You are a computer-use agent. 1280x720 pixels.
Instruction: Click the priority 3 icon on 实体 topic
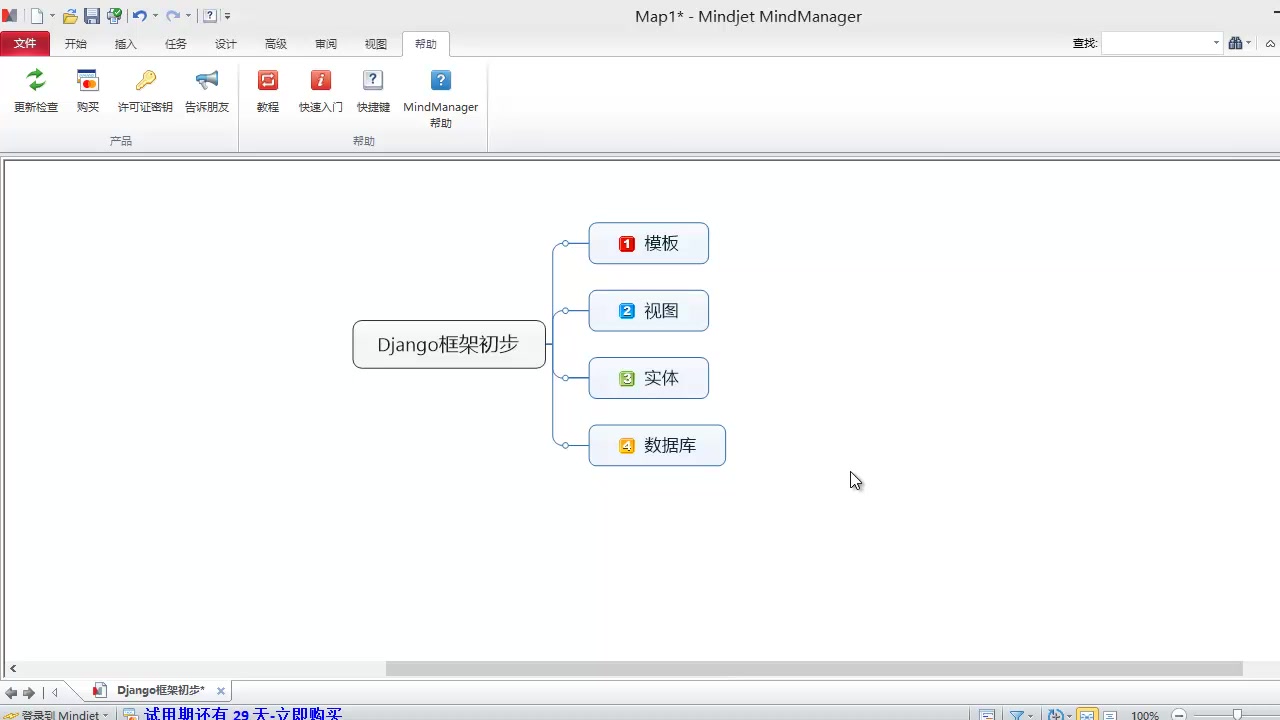pos(627,378)
